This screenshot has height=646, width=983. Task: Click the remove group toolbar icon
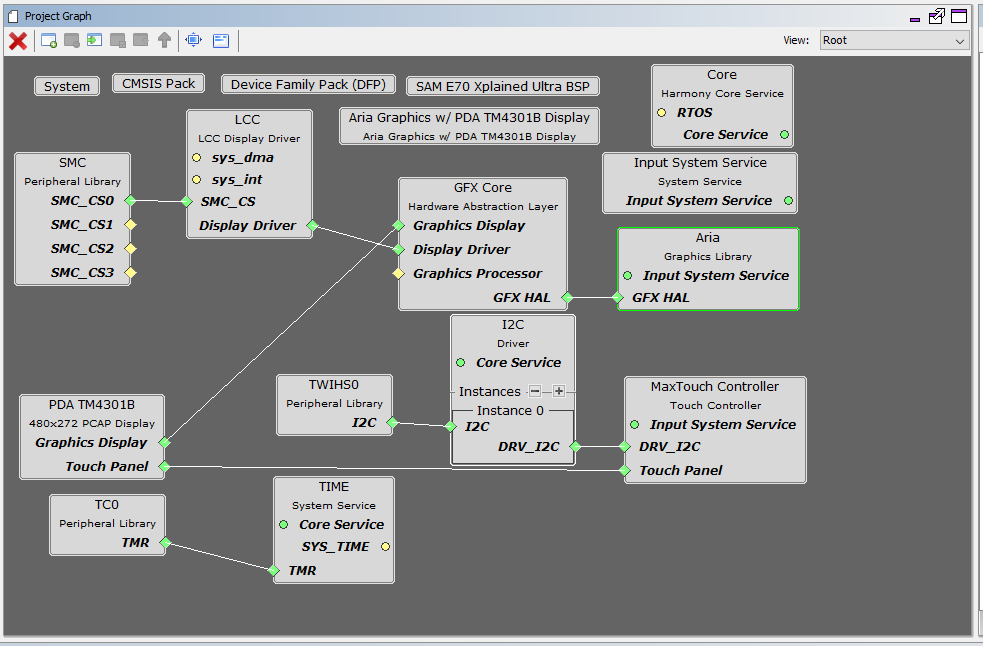point(71,41)
